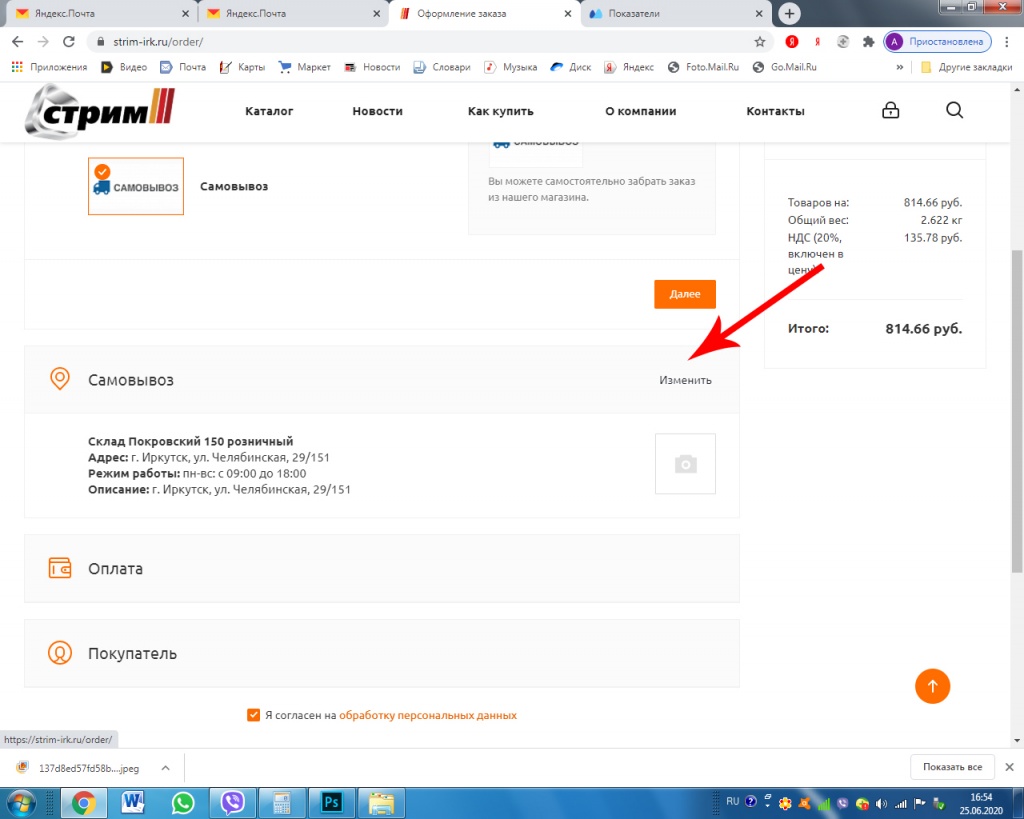This screenshot has height=819, width=1024.
Task: Click the warehouse photo placeholder thumbnail
Action: [685, 464]
